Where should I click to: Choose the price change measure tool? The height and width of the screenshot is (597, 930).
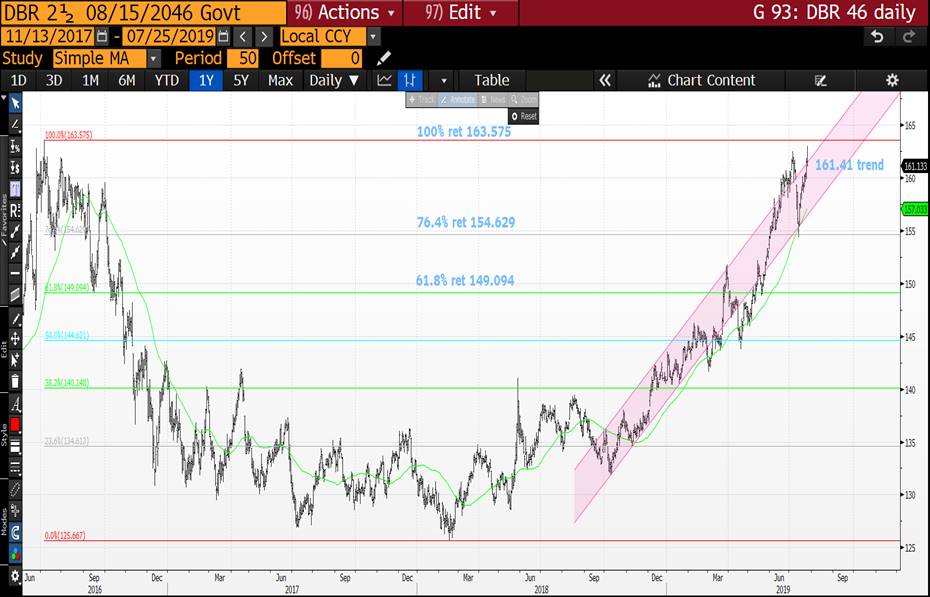click(15, 168)
